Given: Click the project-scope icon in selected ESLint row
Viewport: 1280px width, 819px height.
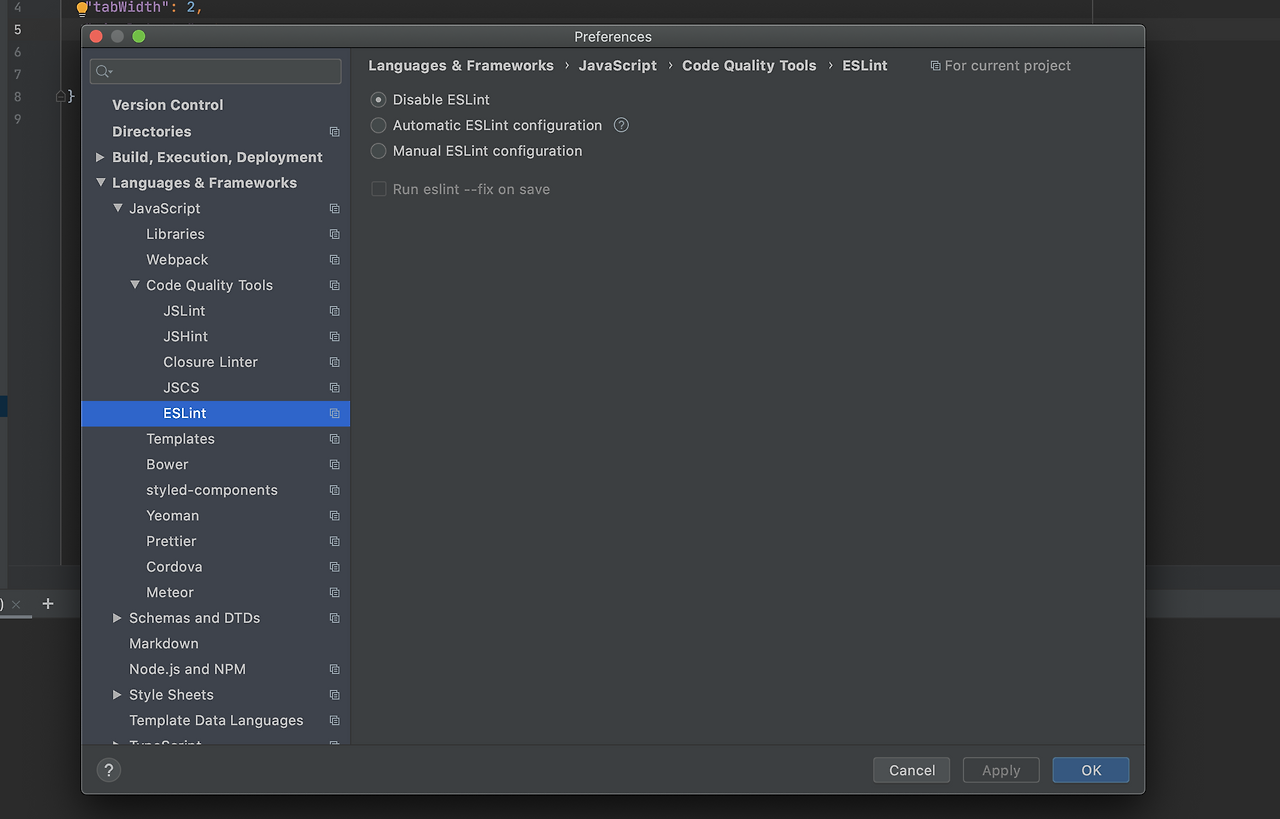Looking at the screenshot, I should click(335, 414).
